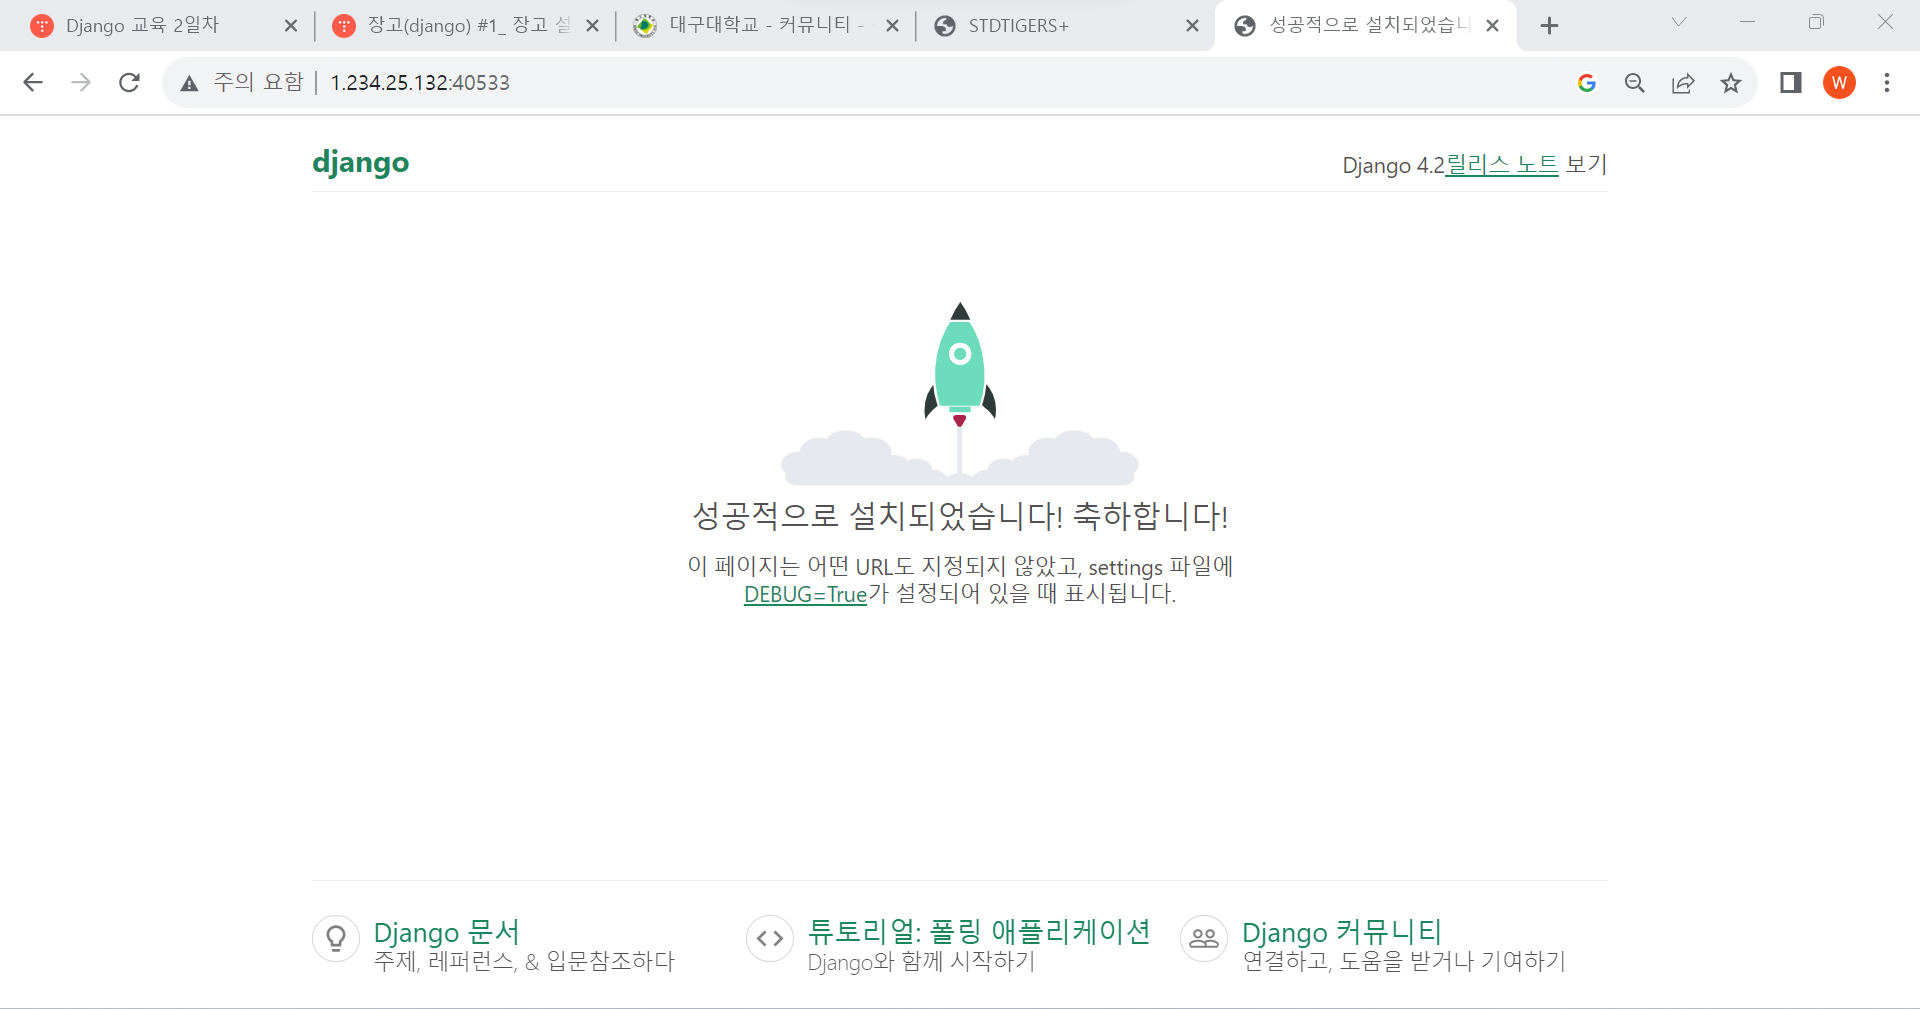Open Chrome's three-dot menu
Image resolution: width=1920 pixels, height=1009 pixels.
tap(1887, 83)
